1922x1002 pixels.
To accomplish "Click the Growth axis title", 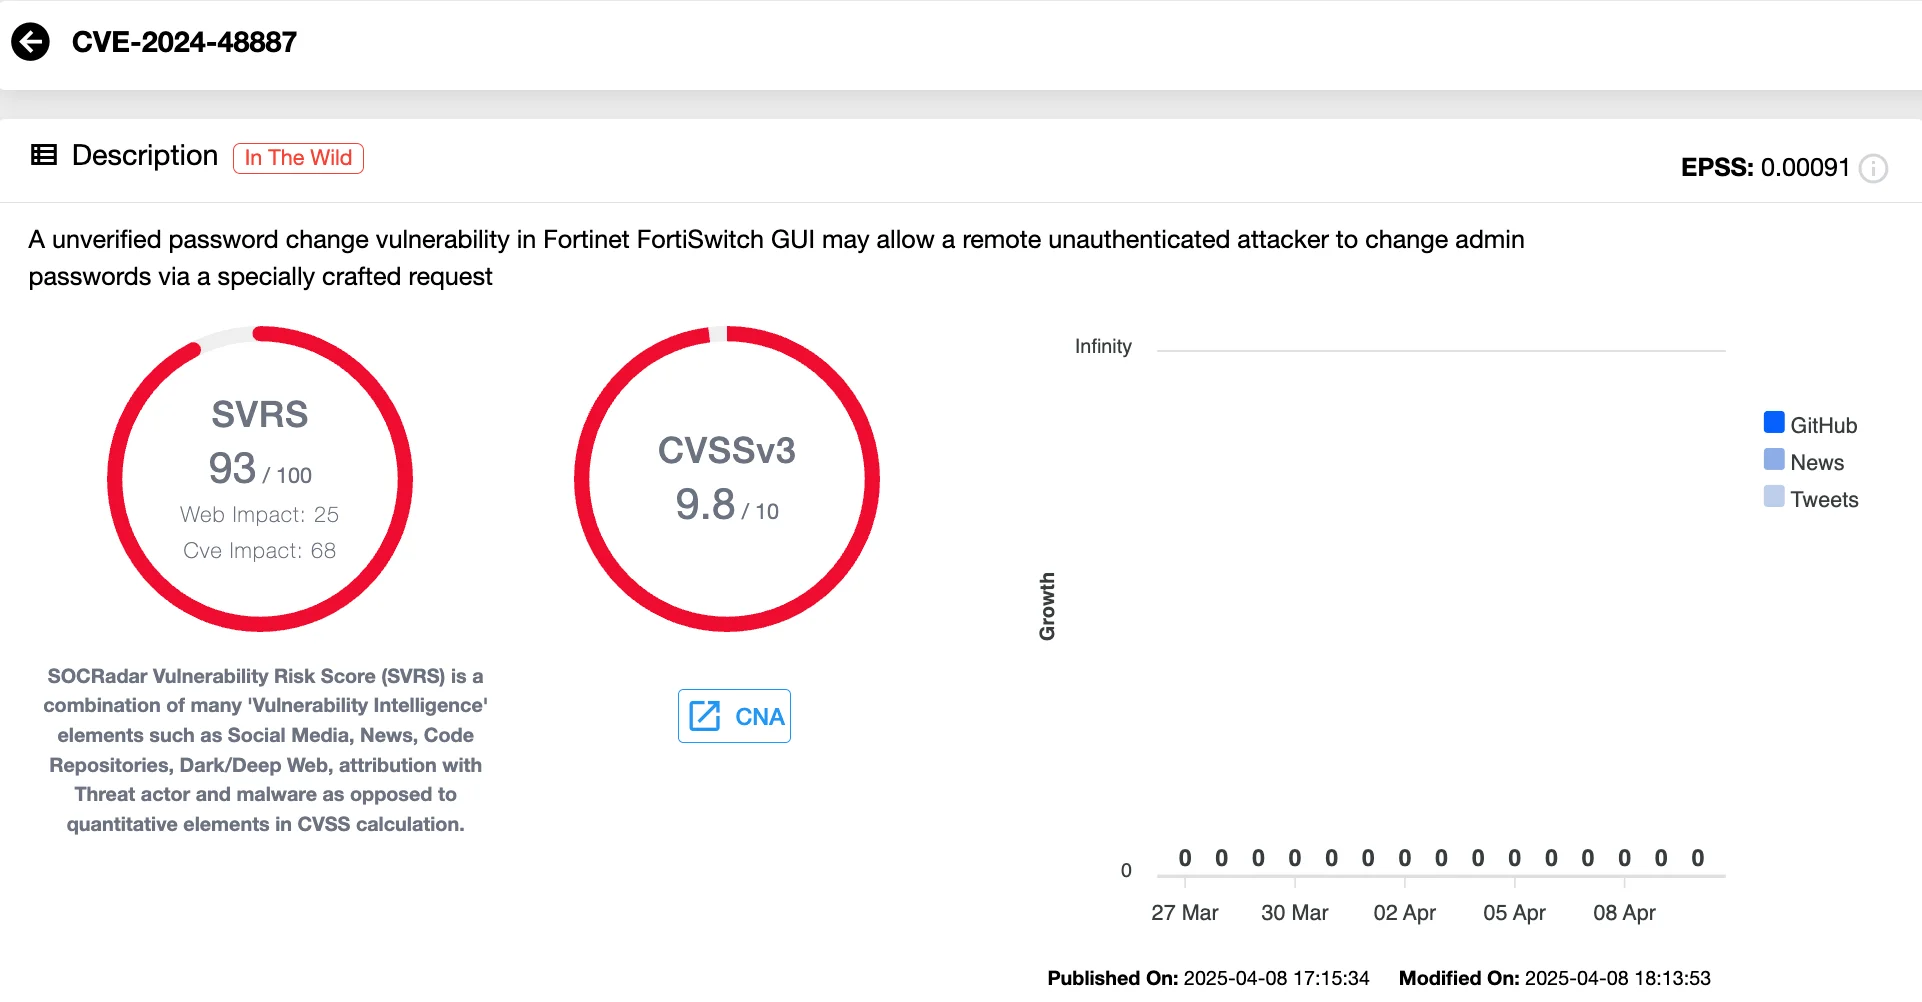I will [1047, 606].
